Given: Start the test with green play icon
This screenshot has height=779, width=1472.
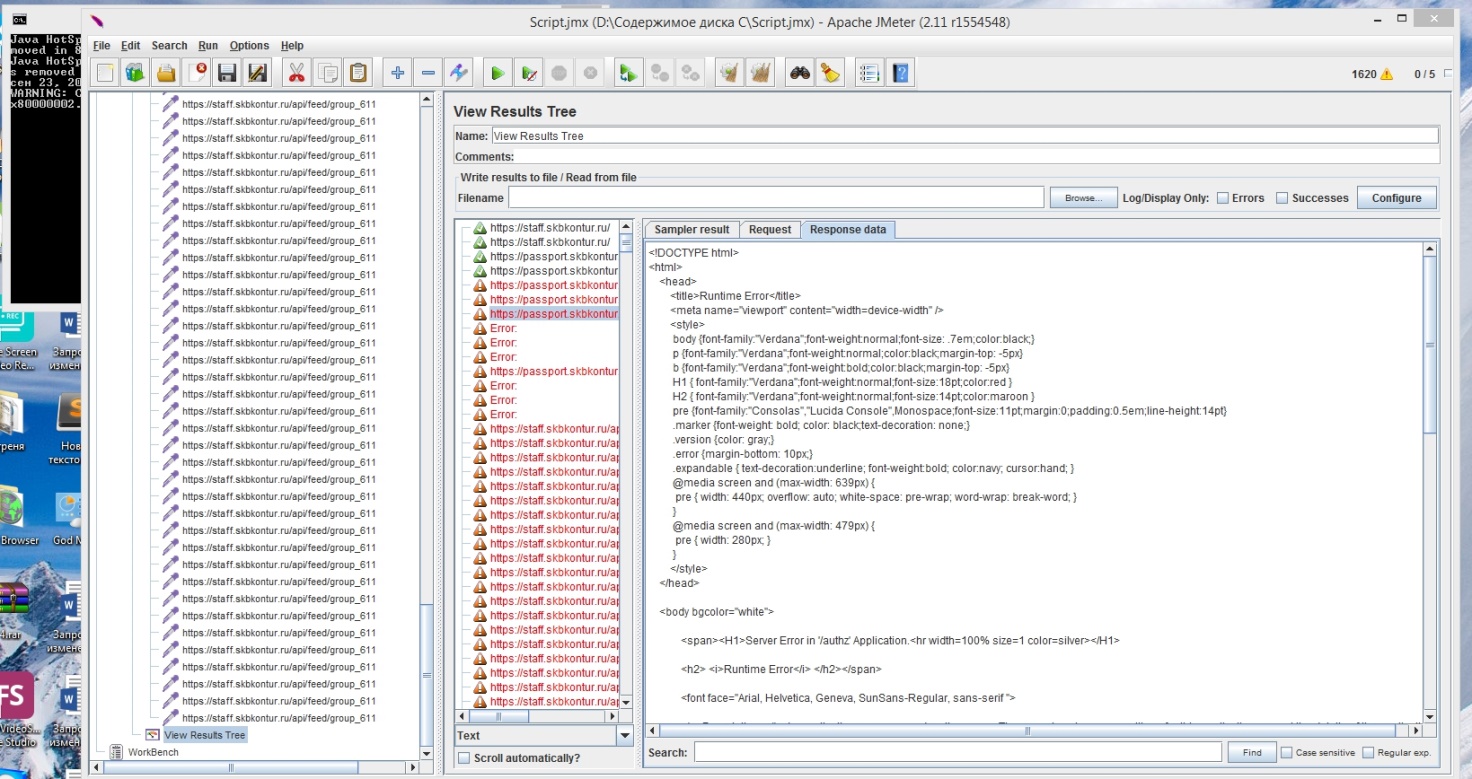Looking at the screenshot, I should (497, 72).
